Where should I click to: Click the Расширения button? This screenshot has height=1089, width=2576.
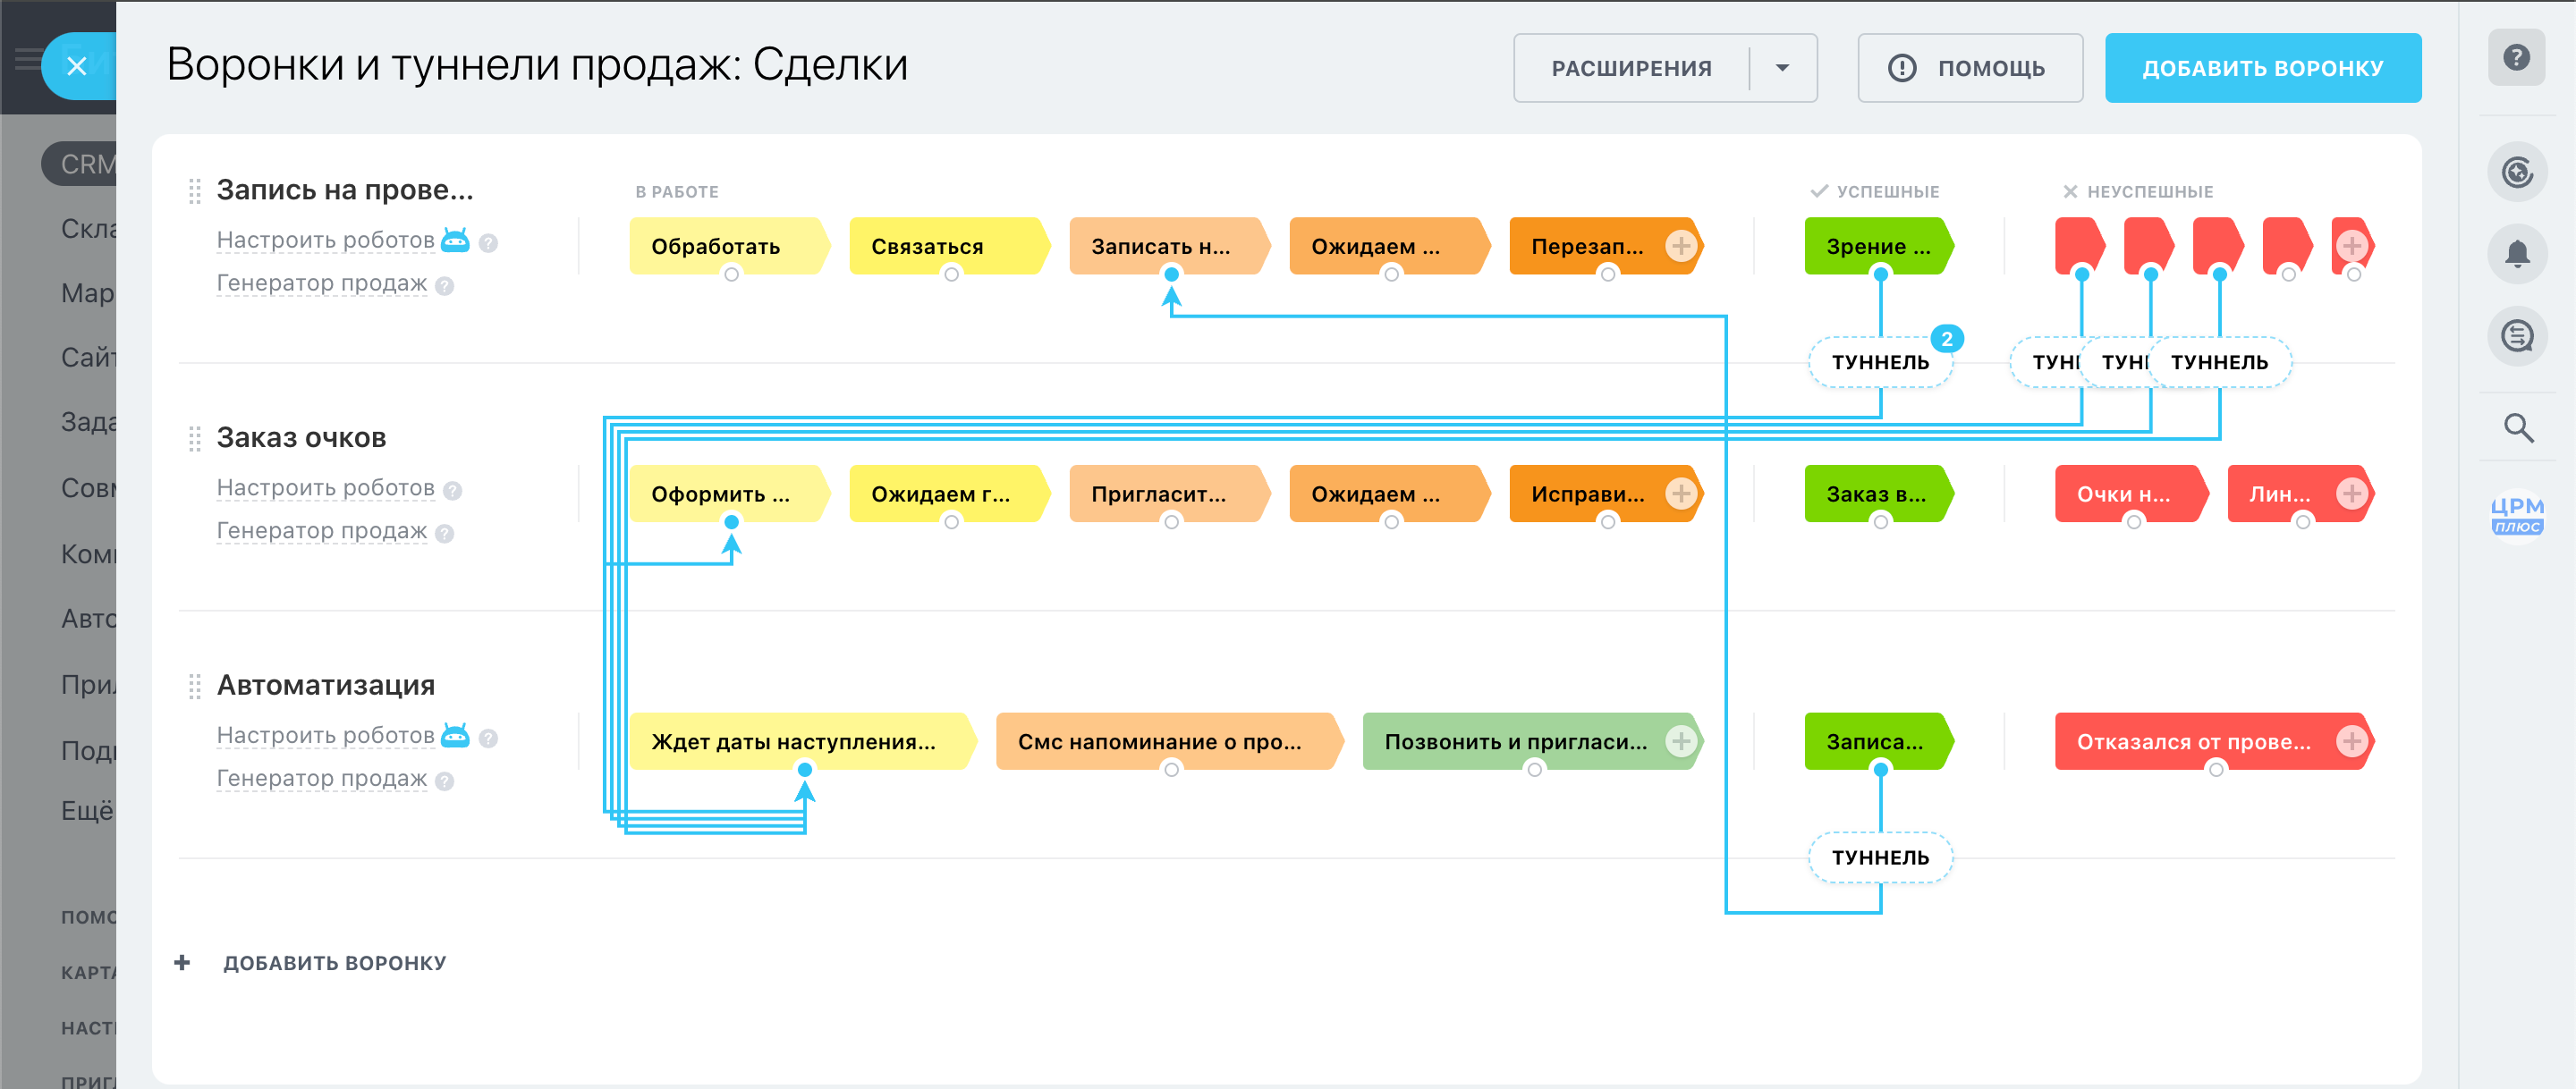click(x=1631, y=68)
